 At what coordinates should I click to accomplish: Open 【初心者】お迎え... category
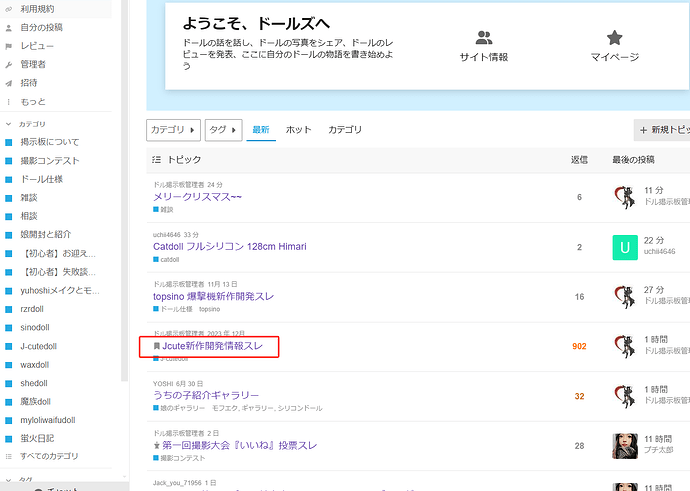point(60,253)
